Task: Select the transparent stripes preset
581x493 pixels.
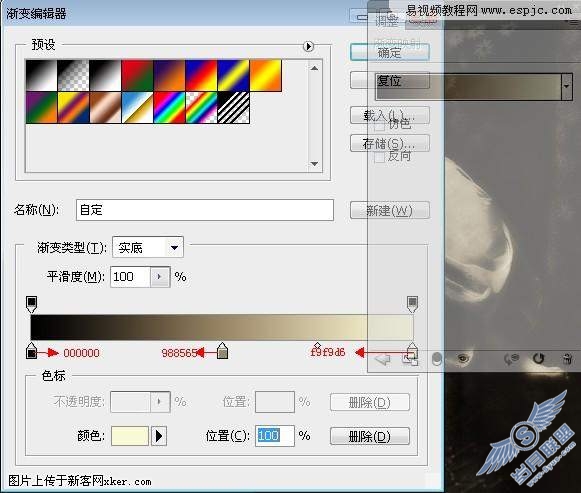Action: tap(233, 107)
